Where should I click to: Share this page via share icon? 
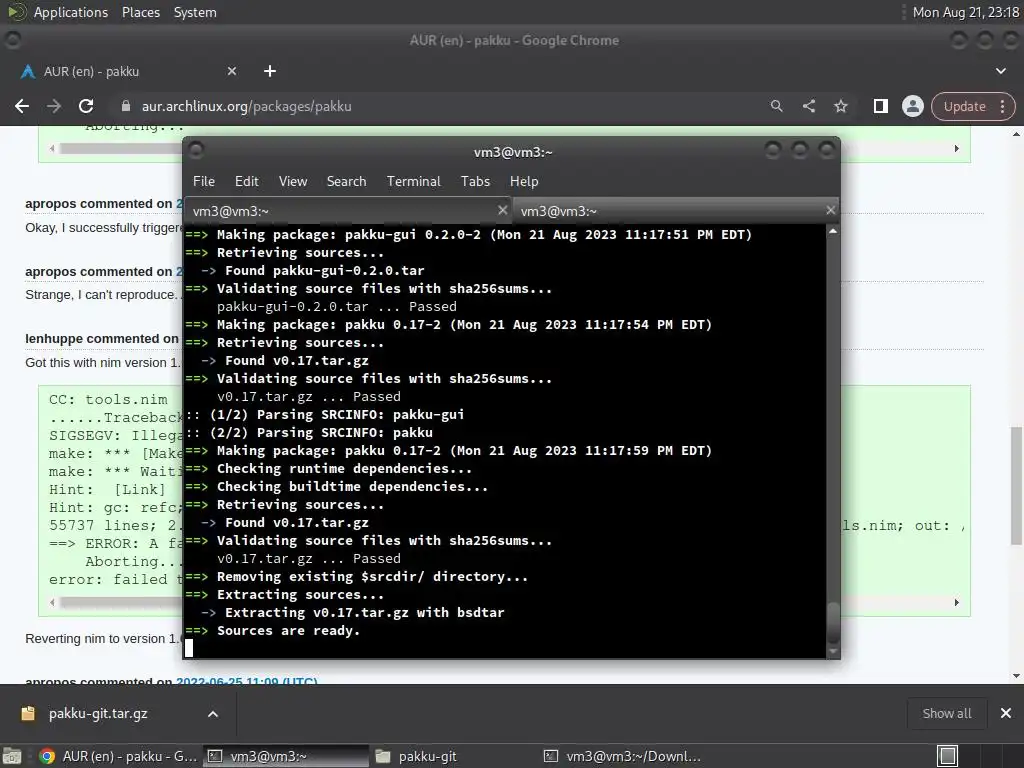point(808,106)
